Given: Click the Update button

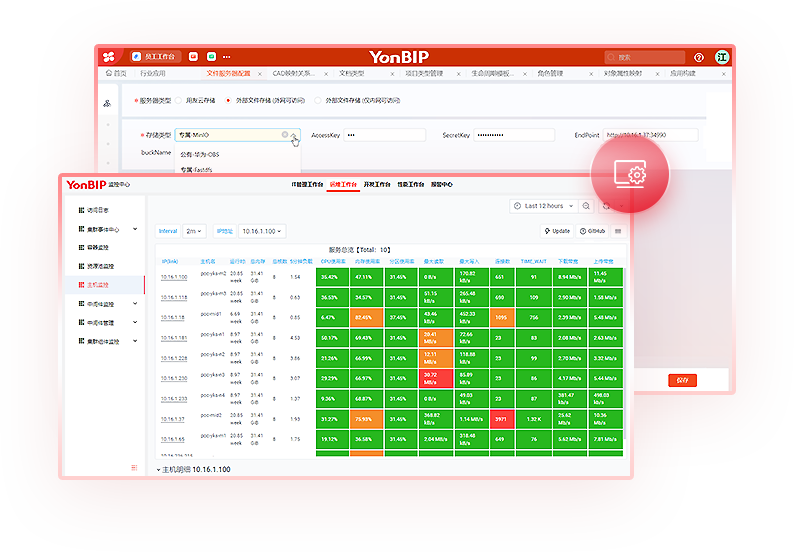Looking at the screenshot, I should 557,231.
